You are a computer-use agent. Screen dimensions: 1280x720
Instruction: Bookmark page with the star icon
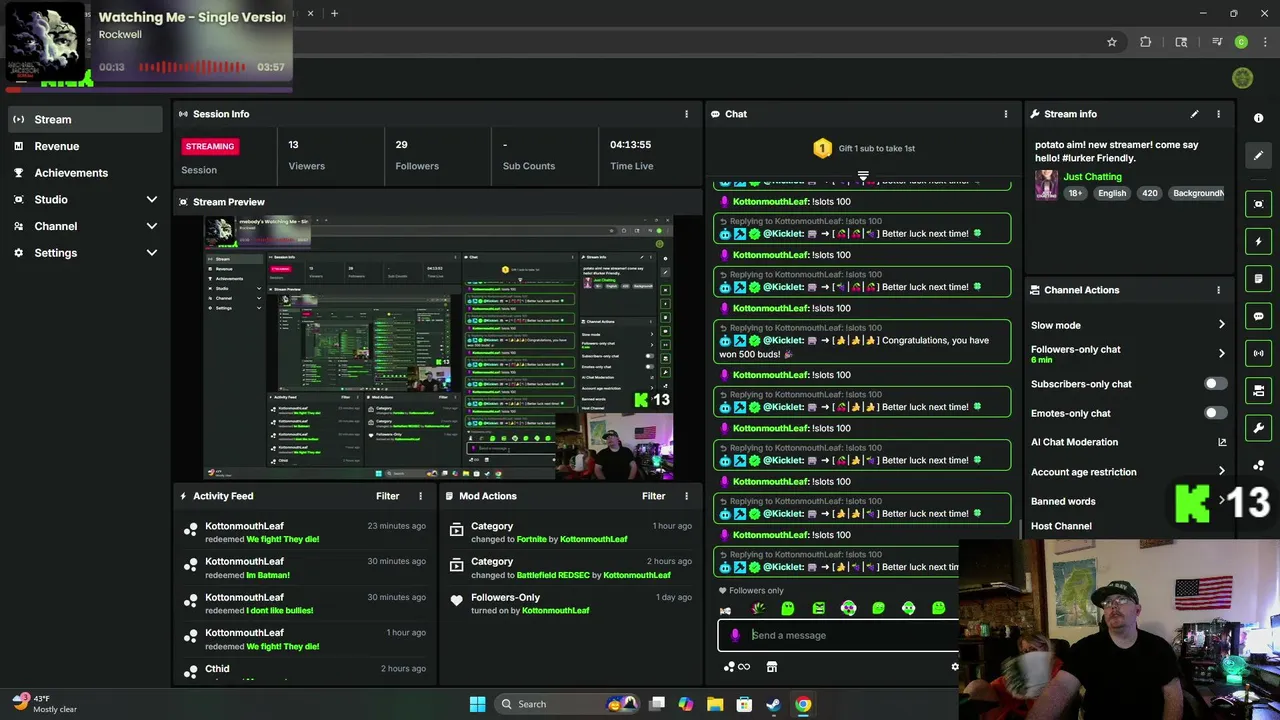tap(1111, 42)
